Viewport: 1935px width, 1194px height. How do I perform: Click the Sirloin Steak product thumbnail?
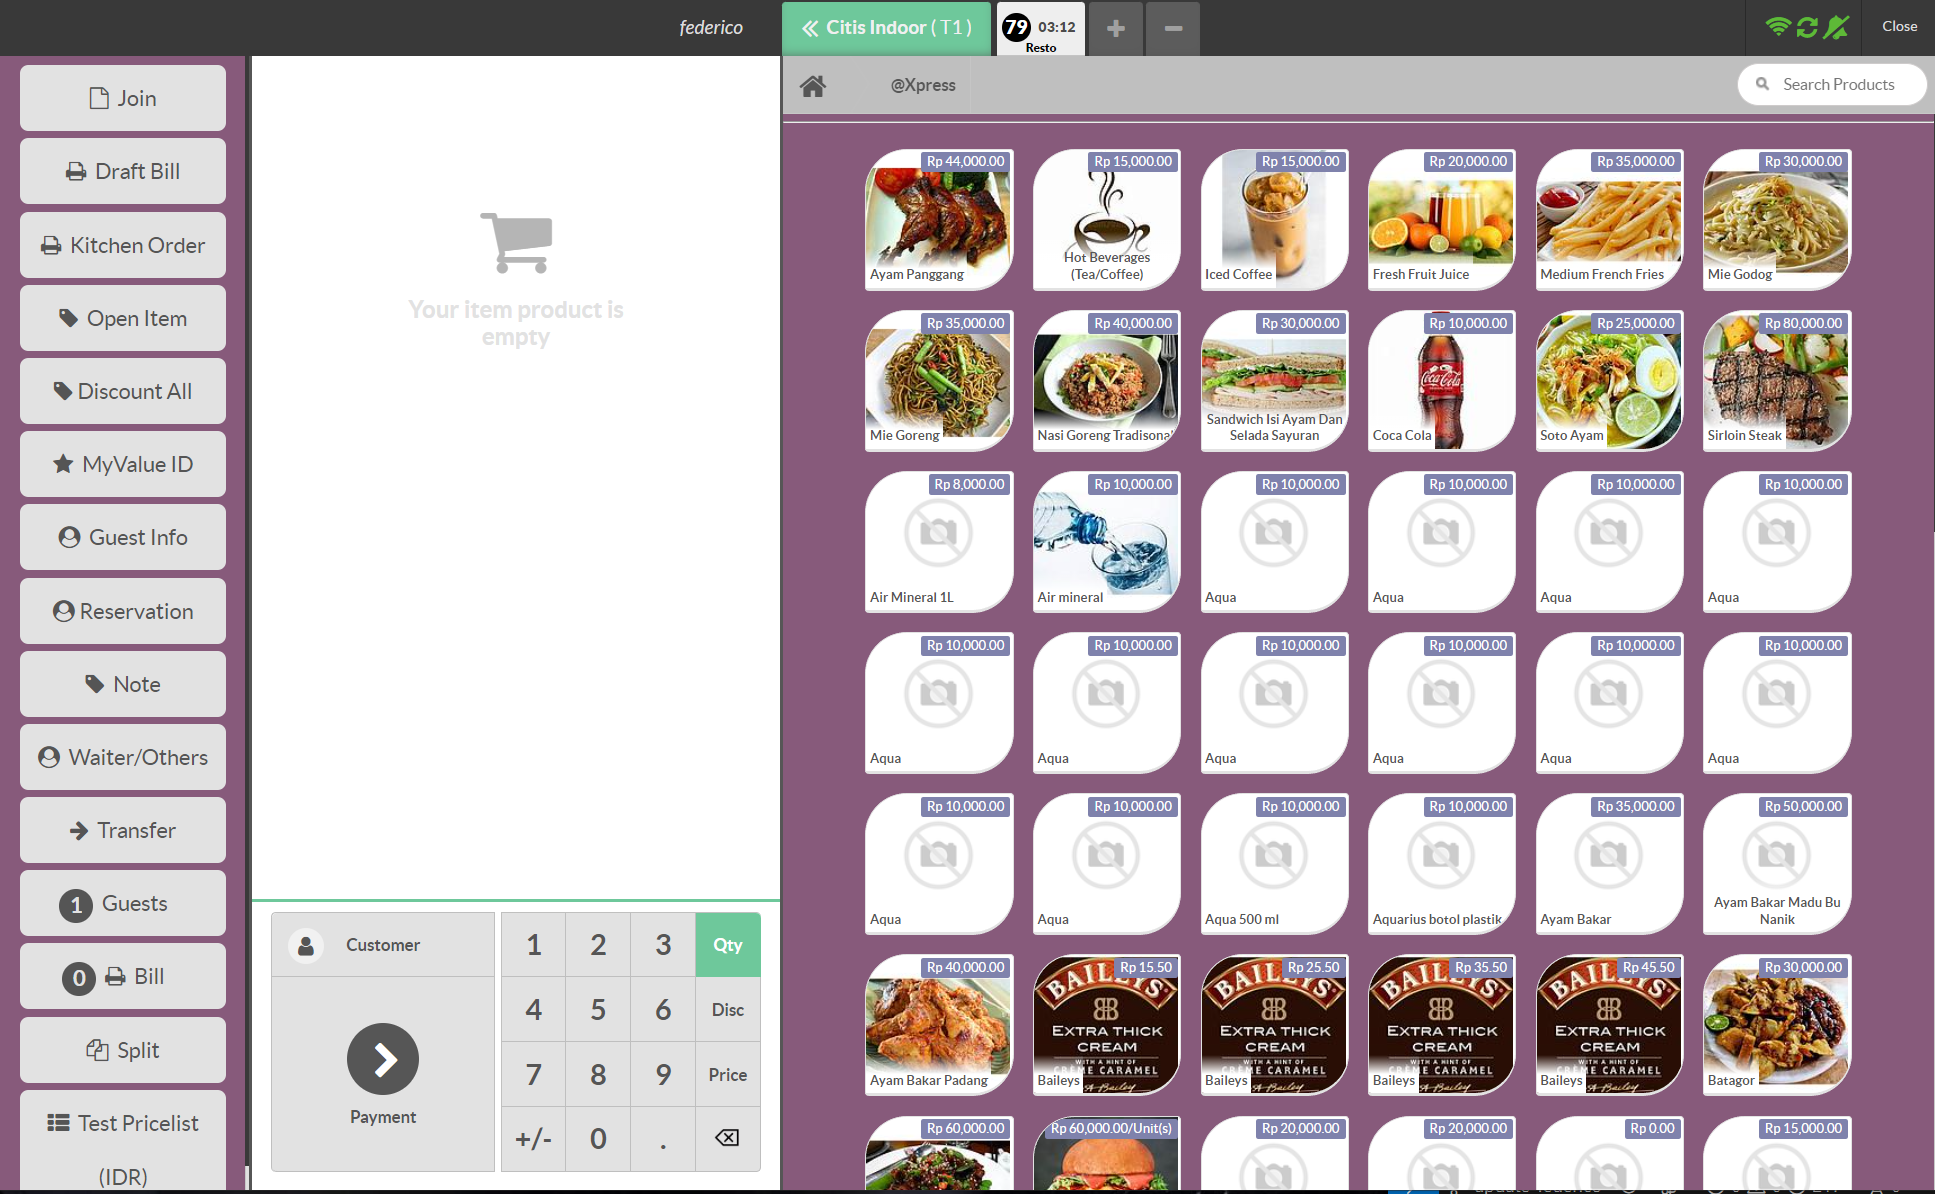pyautogui.click(x=1773, y=380)
